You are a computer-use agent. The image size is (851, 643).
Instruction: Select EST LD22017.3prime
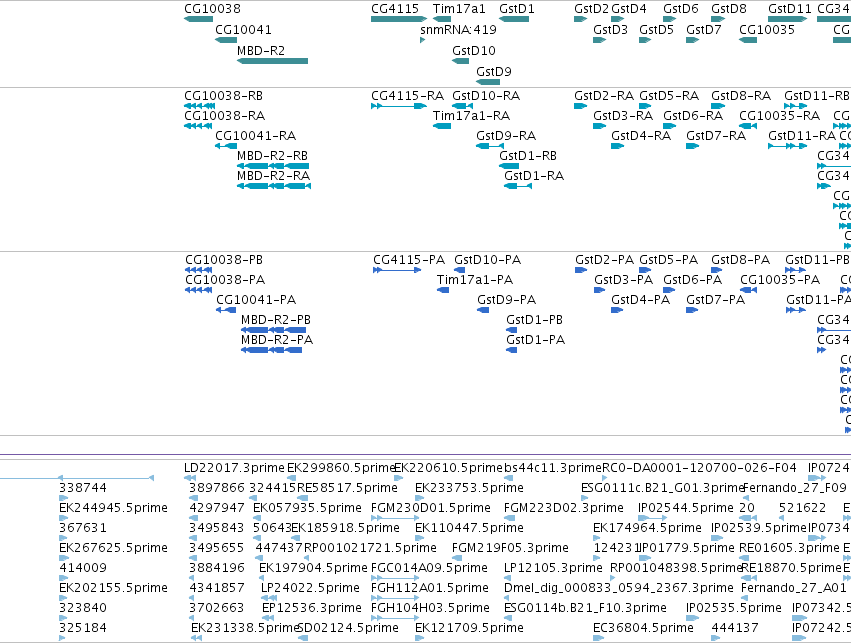point(234,468)
